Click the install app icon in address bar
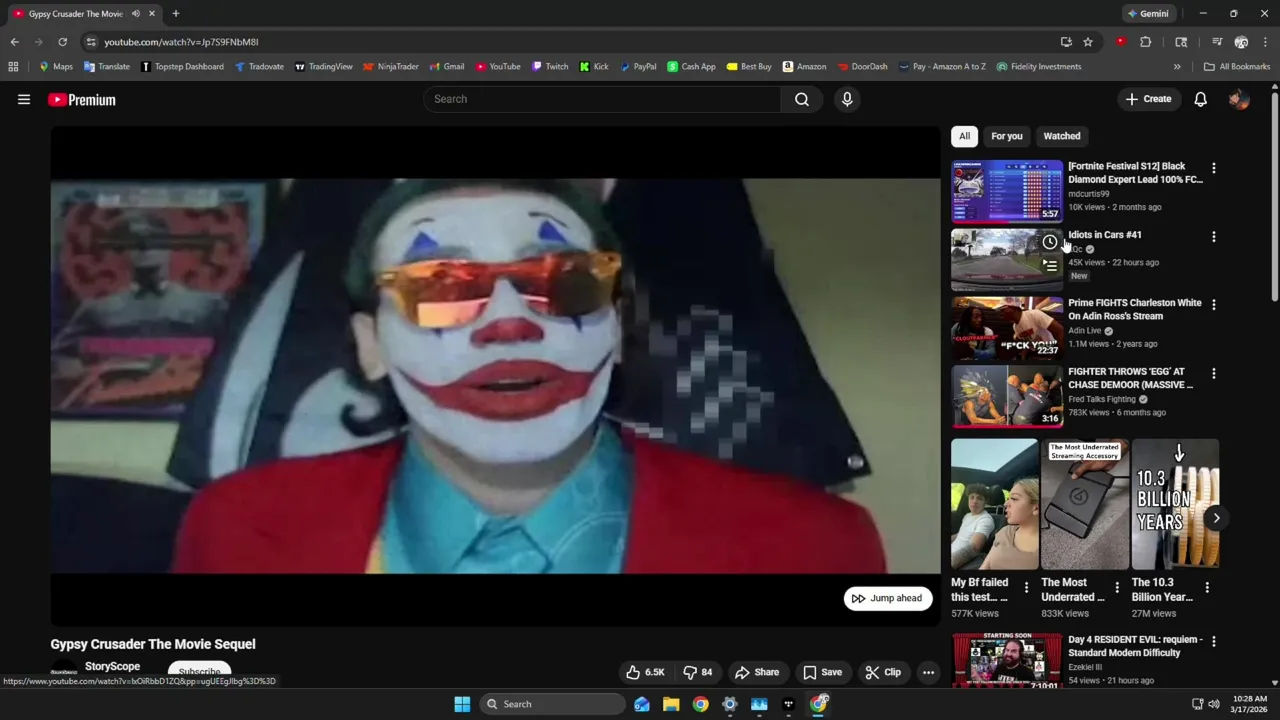This screenshot has width=1280, height=720. (1066, 42)
